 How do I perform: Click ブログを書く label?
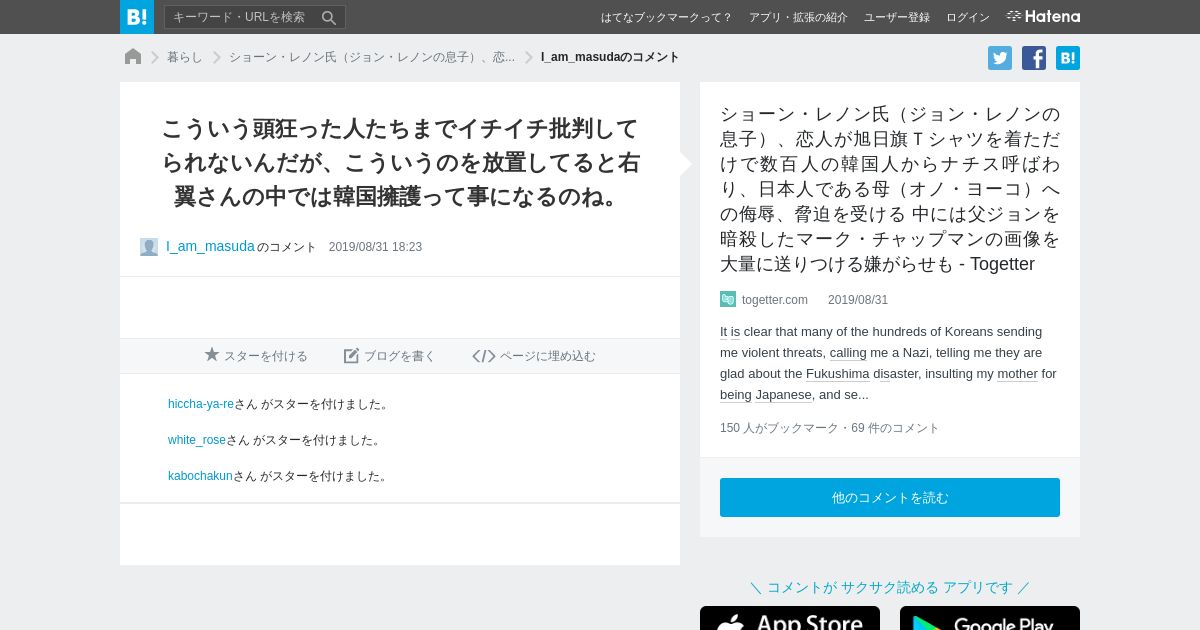tap(400, 356)
